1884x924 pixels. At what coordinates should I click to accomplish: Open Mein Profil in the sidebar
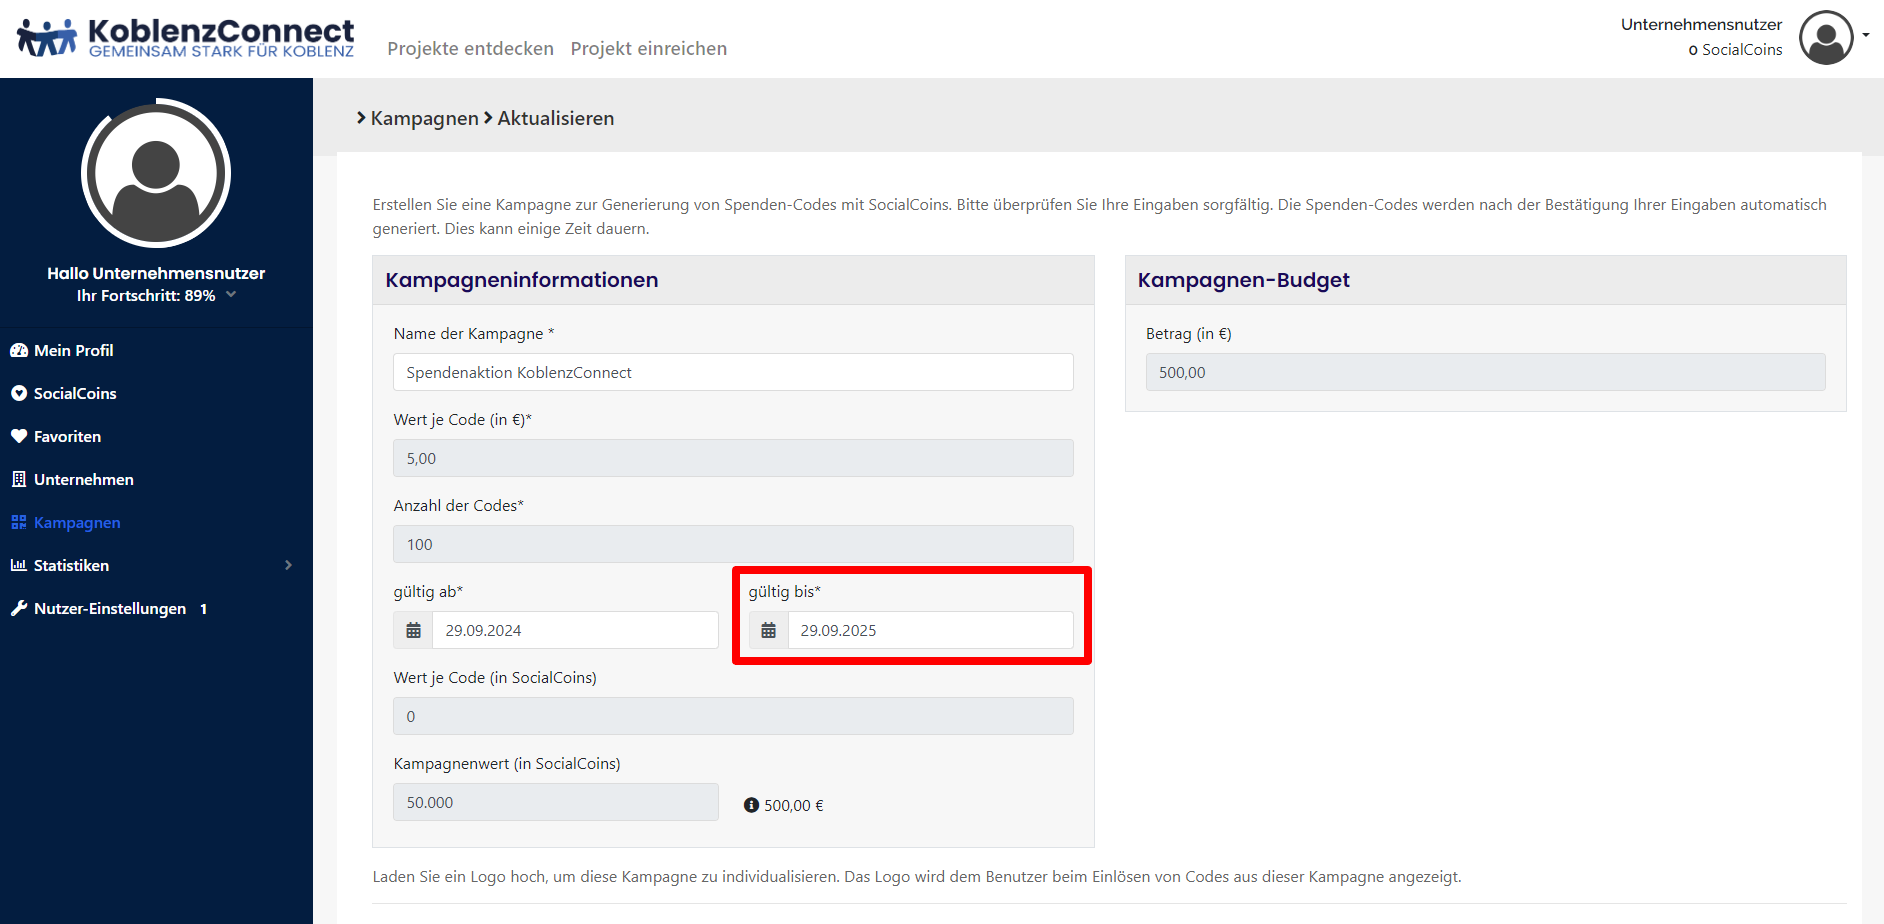coord(73,351)
